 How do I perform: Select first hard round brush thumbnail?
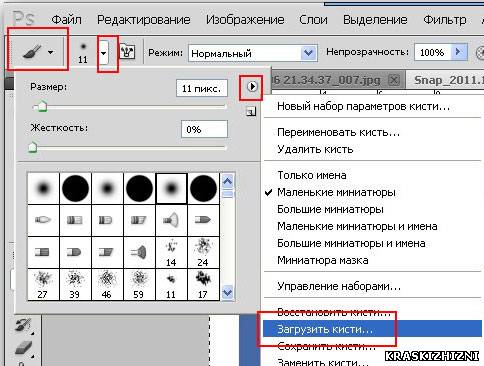(75, 188)
